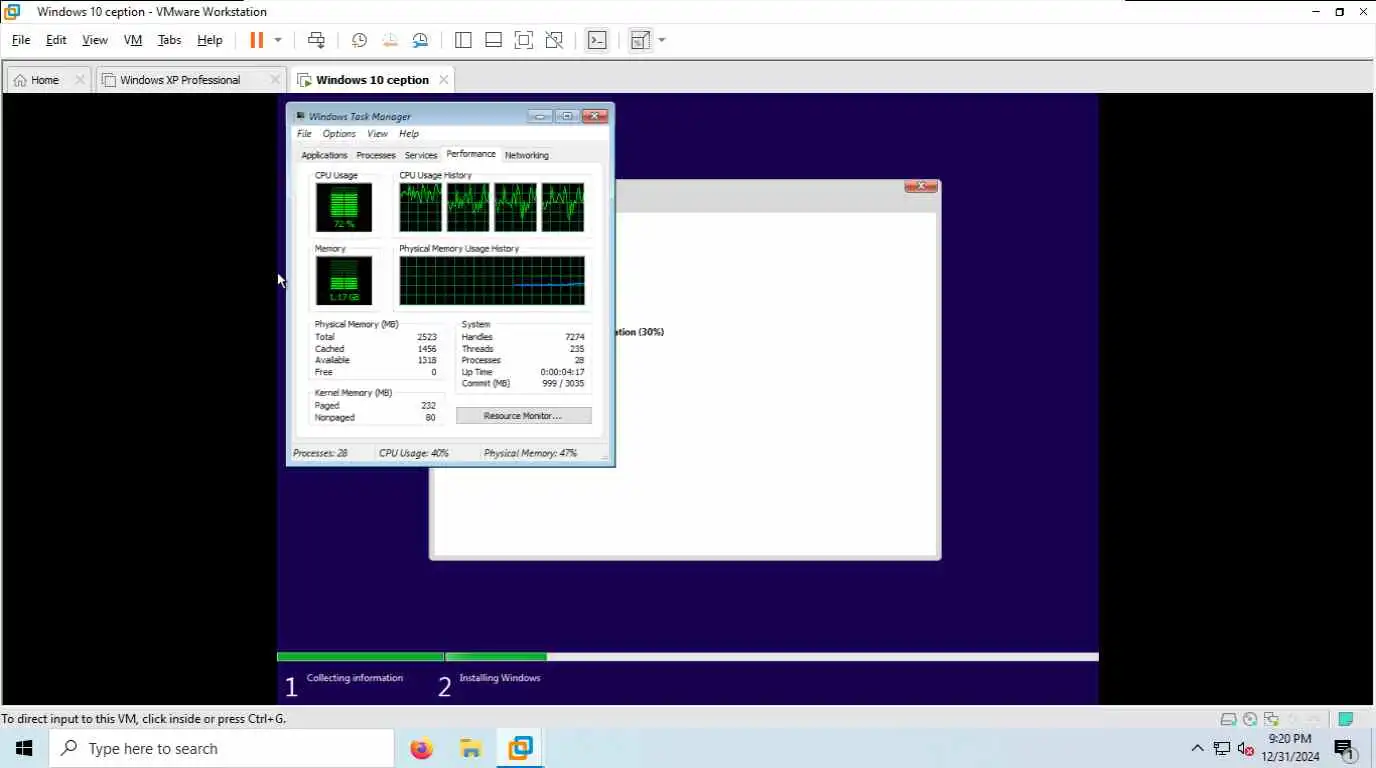Enter full screen mode
The height and width of the screenshot is (768, 1376).
point(523,40)
